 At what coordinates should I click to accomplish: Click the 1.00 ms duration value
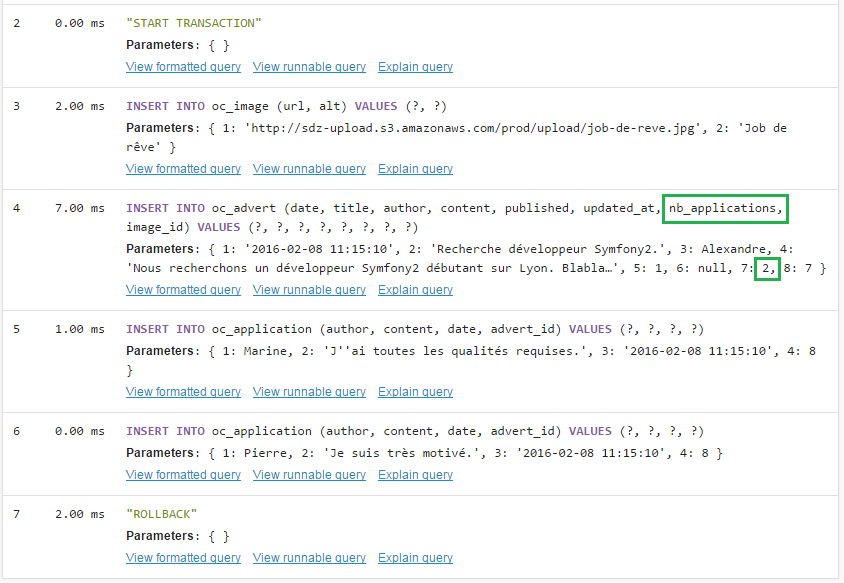[80, 329]
